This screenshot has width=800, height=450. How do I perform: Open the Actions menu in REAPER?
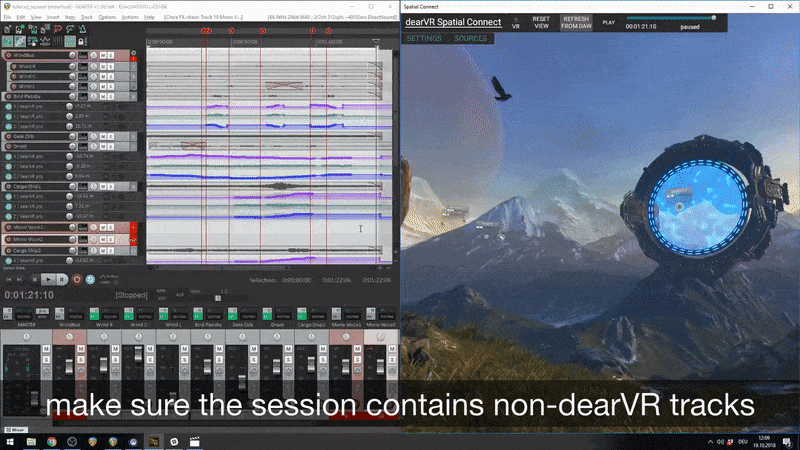click(x=130, y=17)
